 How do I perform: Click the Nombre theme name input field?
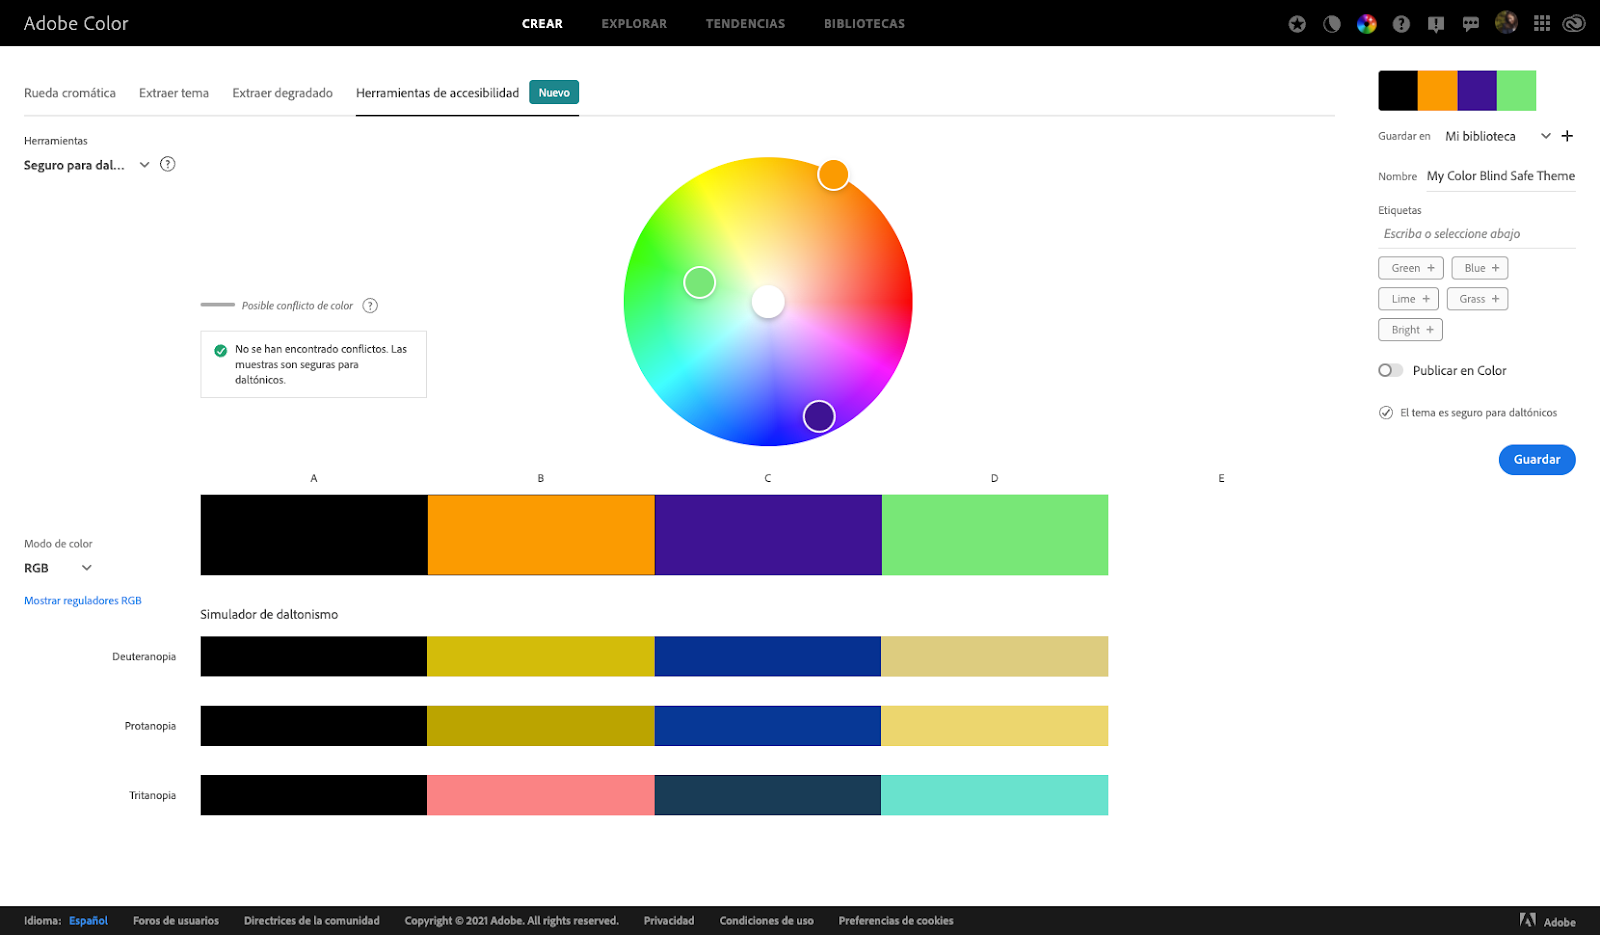click(x=1499, y=175)
